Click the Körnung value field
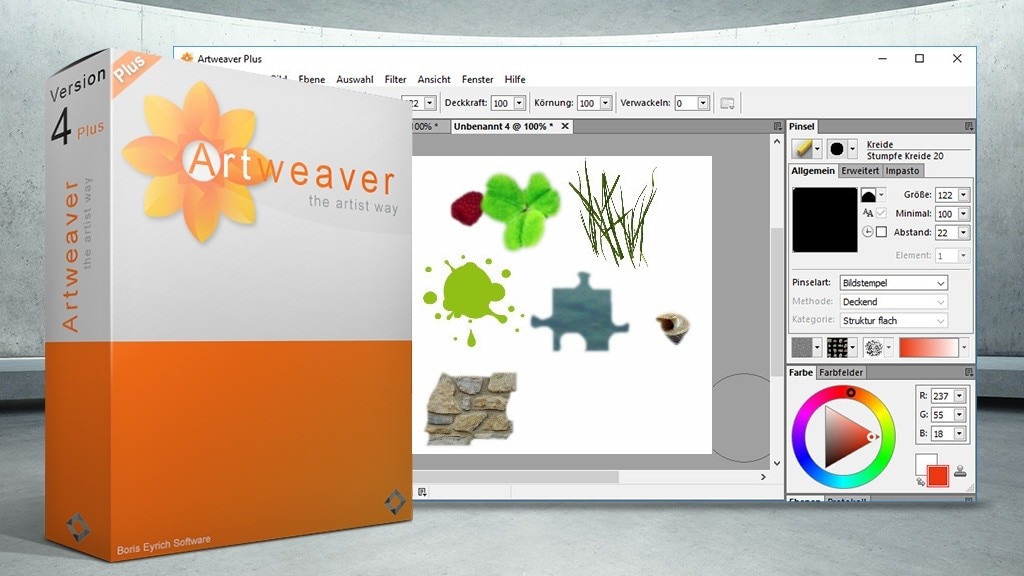 (x=588, y=103)
